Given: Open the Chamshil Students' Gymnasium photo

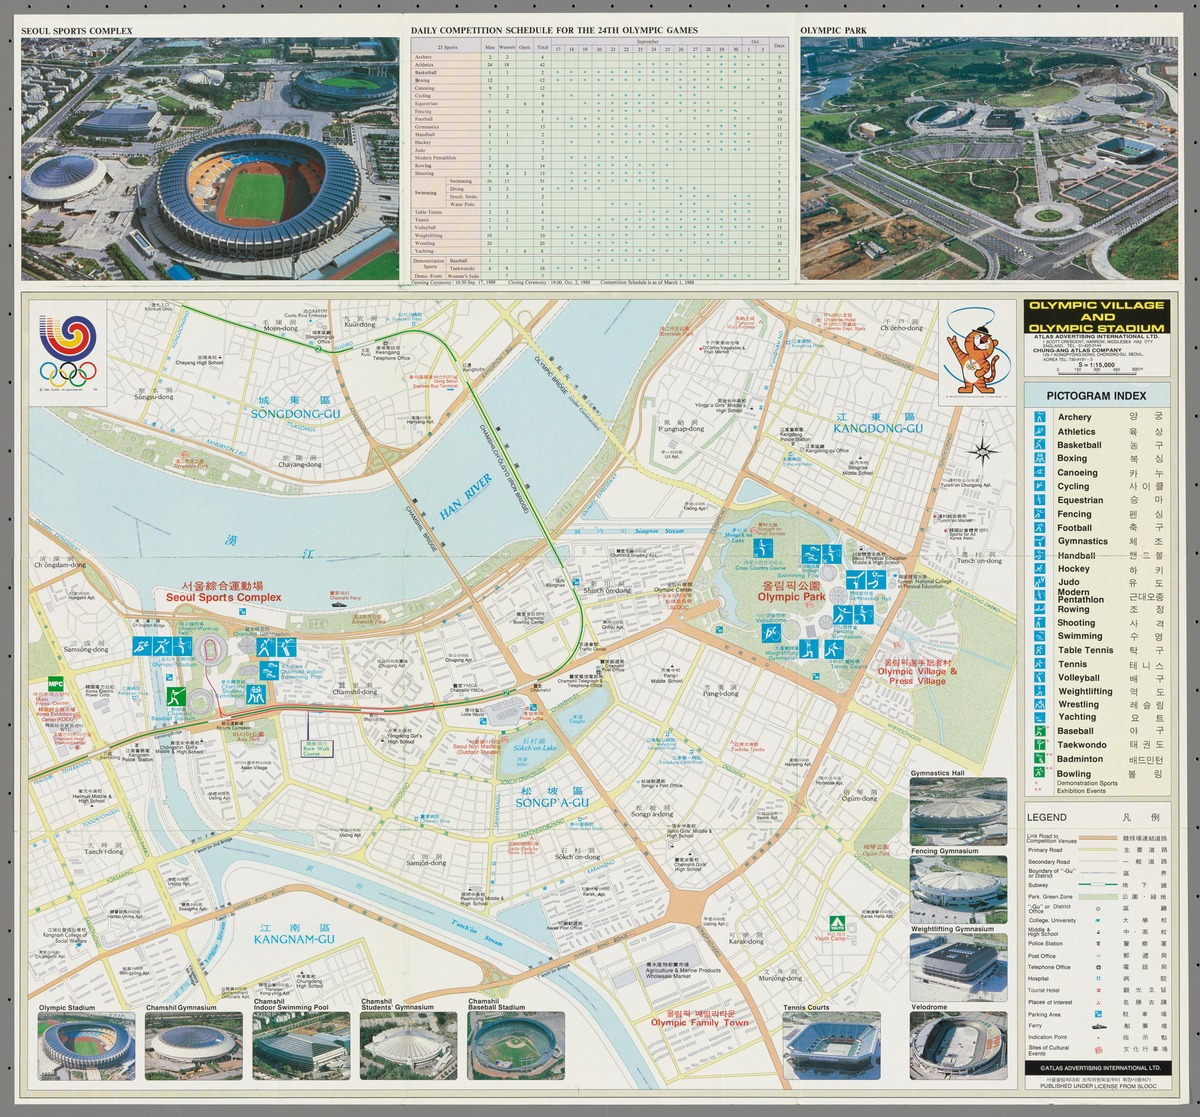Looking at the screenshot, I should pyautogui.click(x=408, y=1045).
